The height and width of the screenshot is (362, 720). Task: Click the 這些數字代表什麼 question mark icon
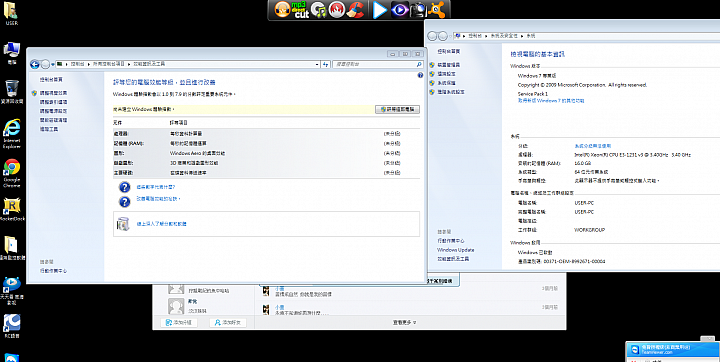(x=124, y=187)
